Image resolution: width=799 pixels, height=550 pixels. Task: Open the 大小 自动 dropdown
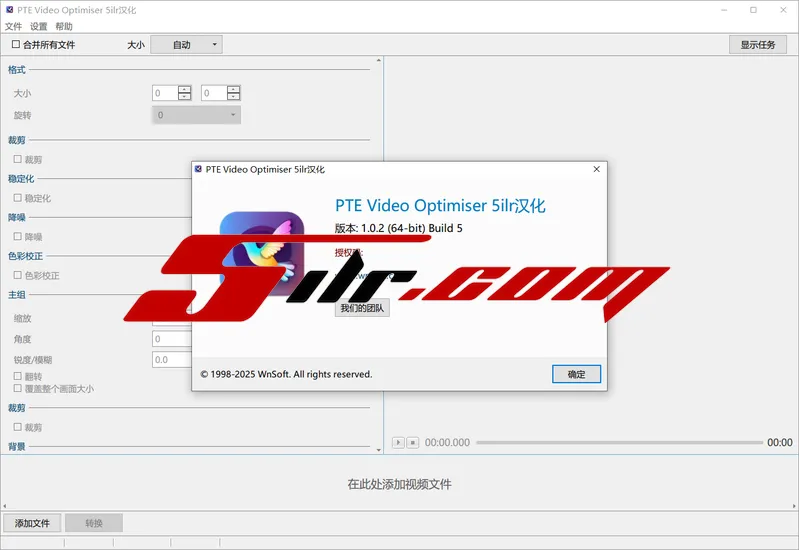click(187, 45)
